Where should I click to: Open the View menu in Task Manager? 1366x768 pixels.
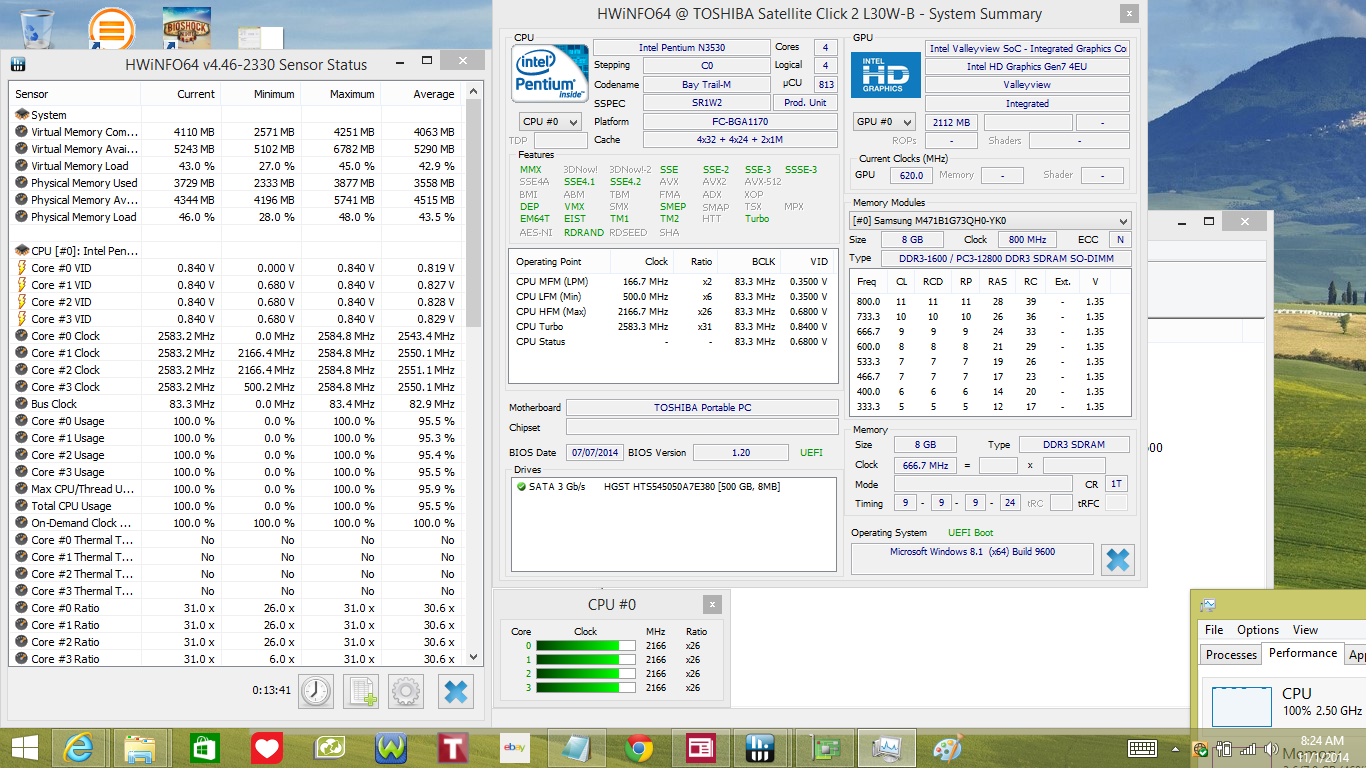point(1305,630)
